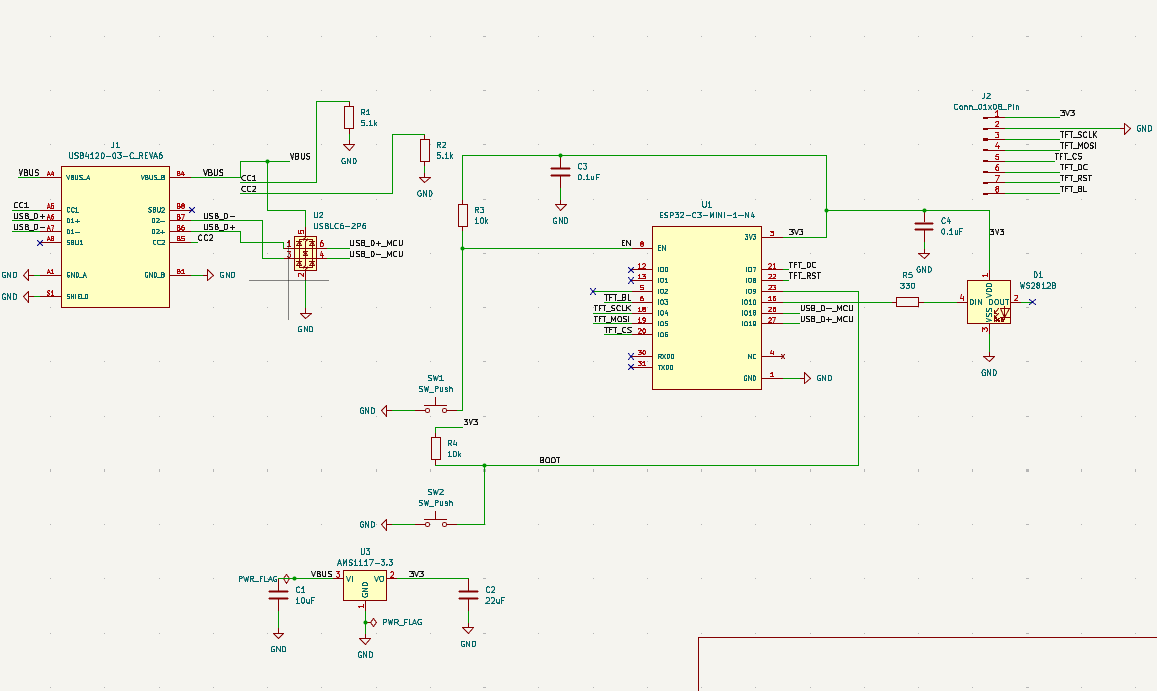This screenshot has width=1157, height=691.
Task: Click the USBLC6-2P6 value text
Action: (340, 227)
